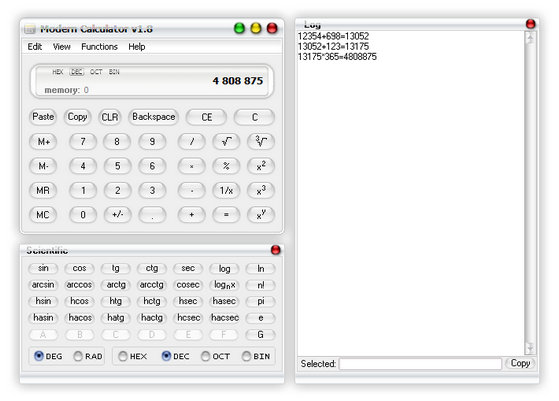Image resolution: width=559 pixels, height=401 pixels.
Task: Subtract from memory with M-
Action: pyautogui.click(x=43, y=166)
